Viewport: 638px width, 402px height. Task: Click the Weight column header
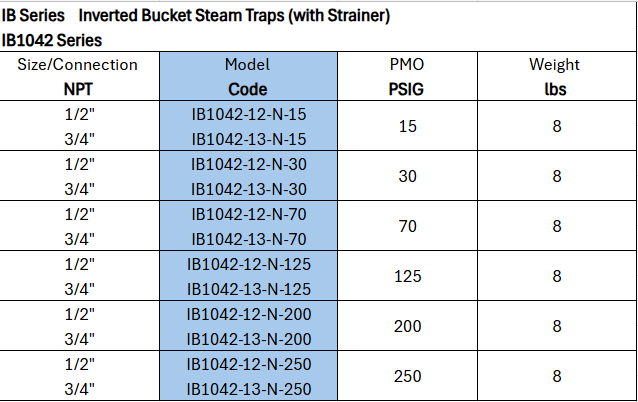click(555, 65)
